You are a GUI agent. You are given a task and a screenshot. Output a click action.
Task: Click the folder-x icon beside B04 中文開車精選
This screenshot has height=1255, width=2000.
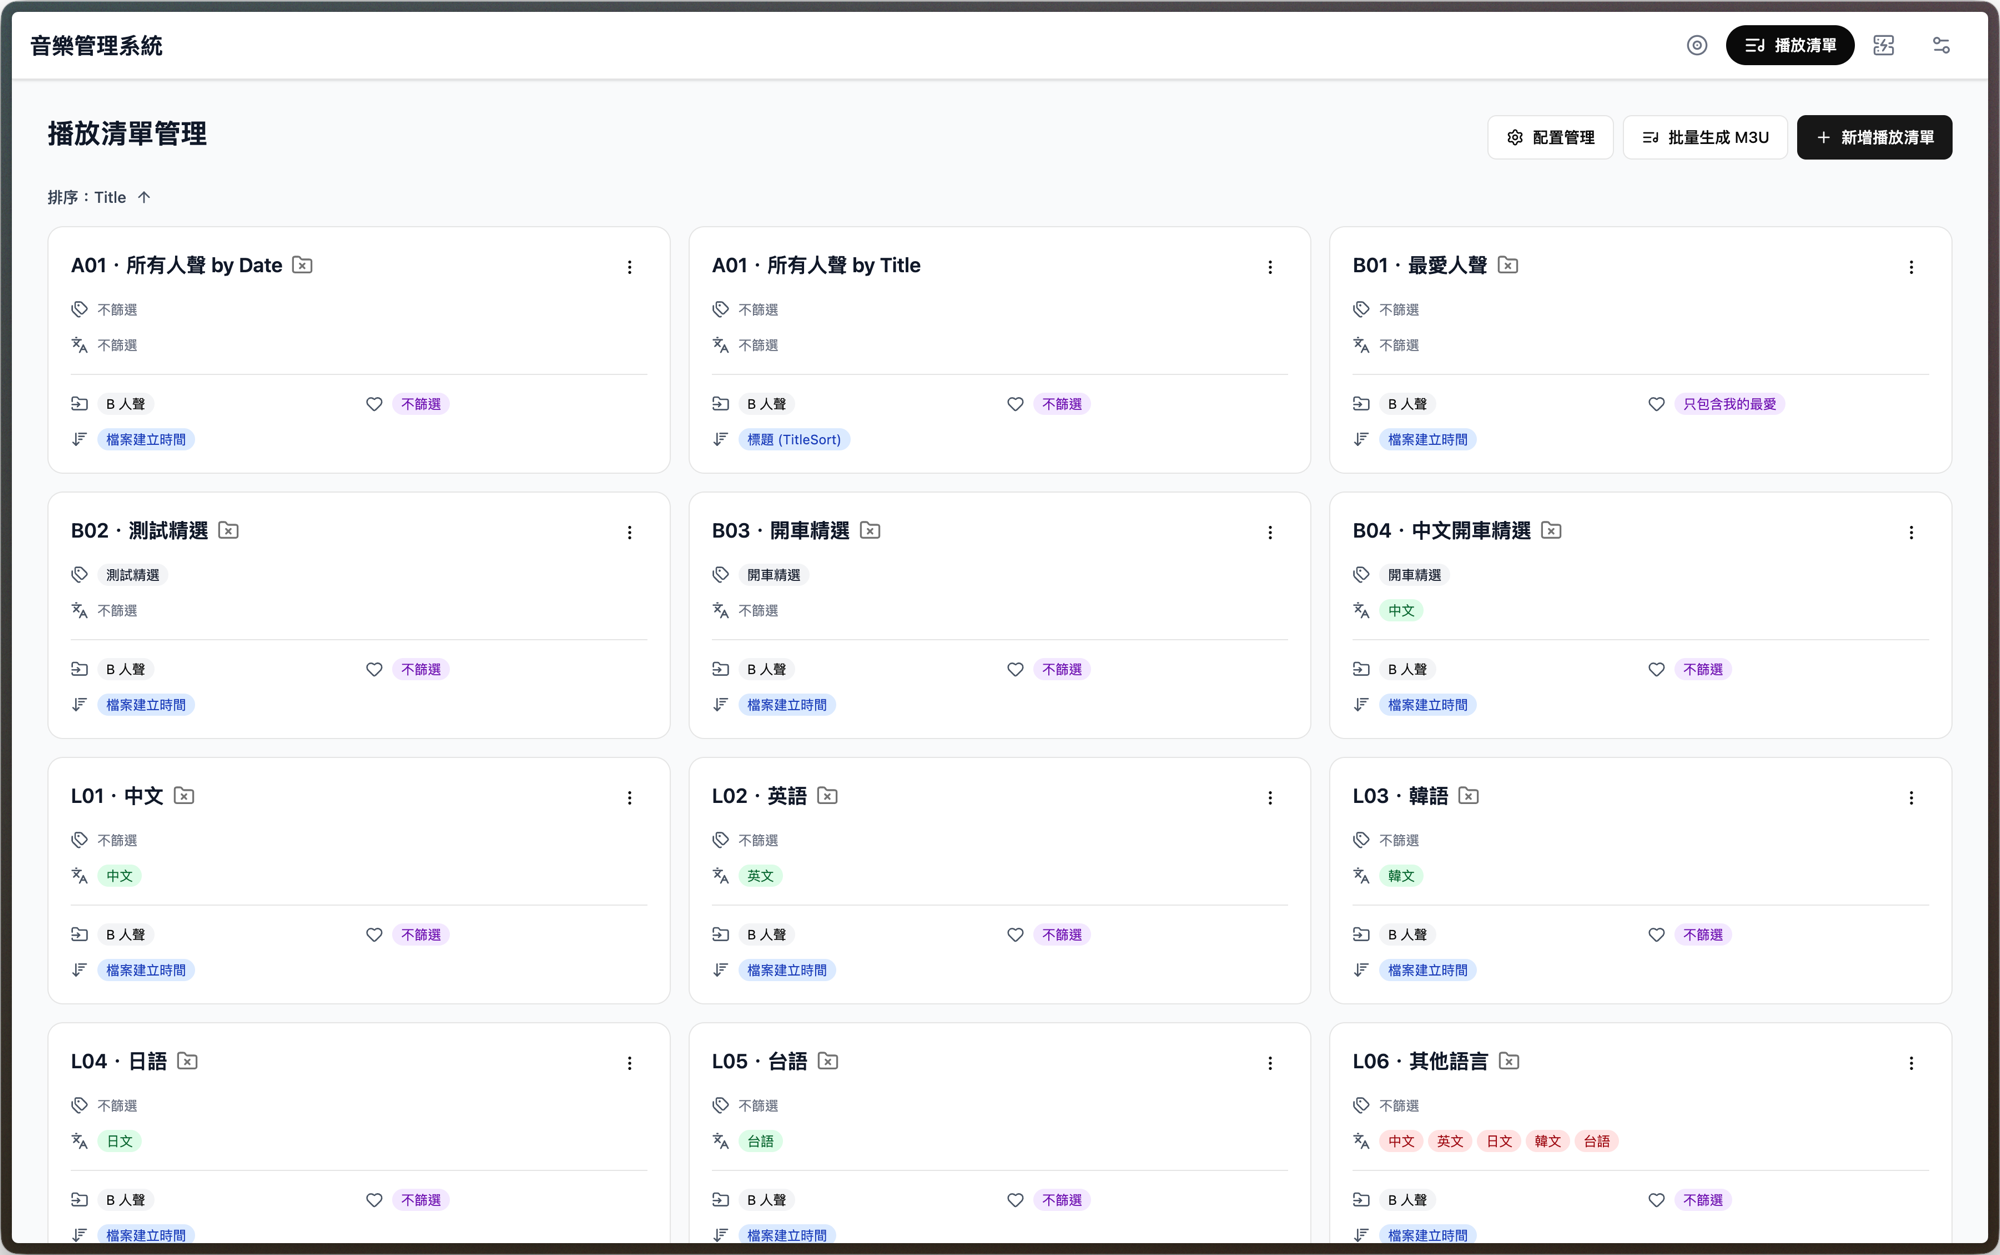(x=1551, y=530)
